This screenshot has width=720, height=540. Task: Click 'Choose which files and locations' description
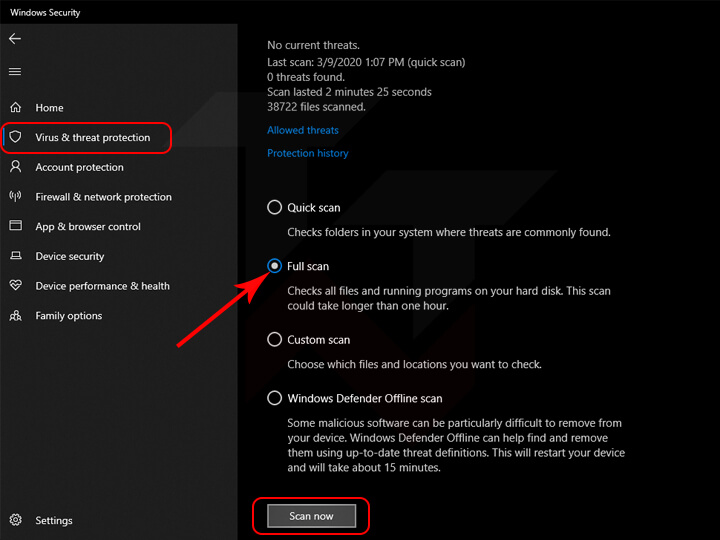(414, 364)
